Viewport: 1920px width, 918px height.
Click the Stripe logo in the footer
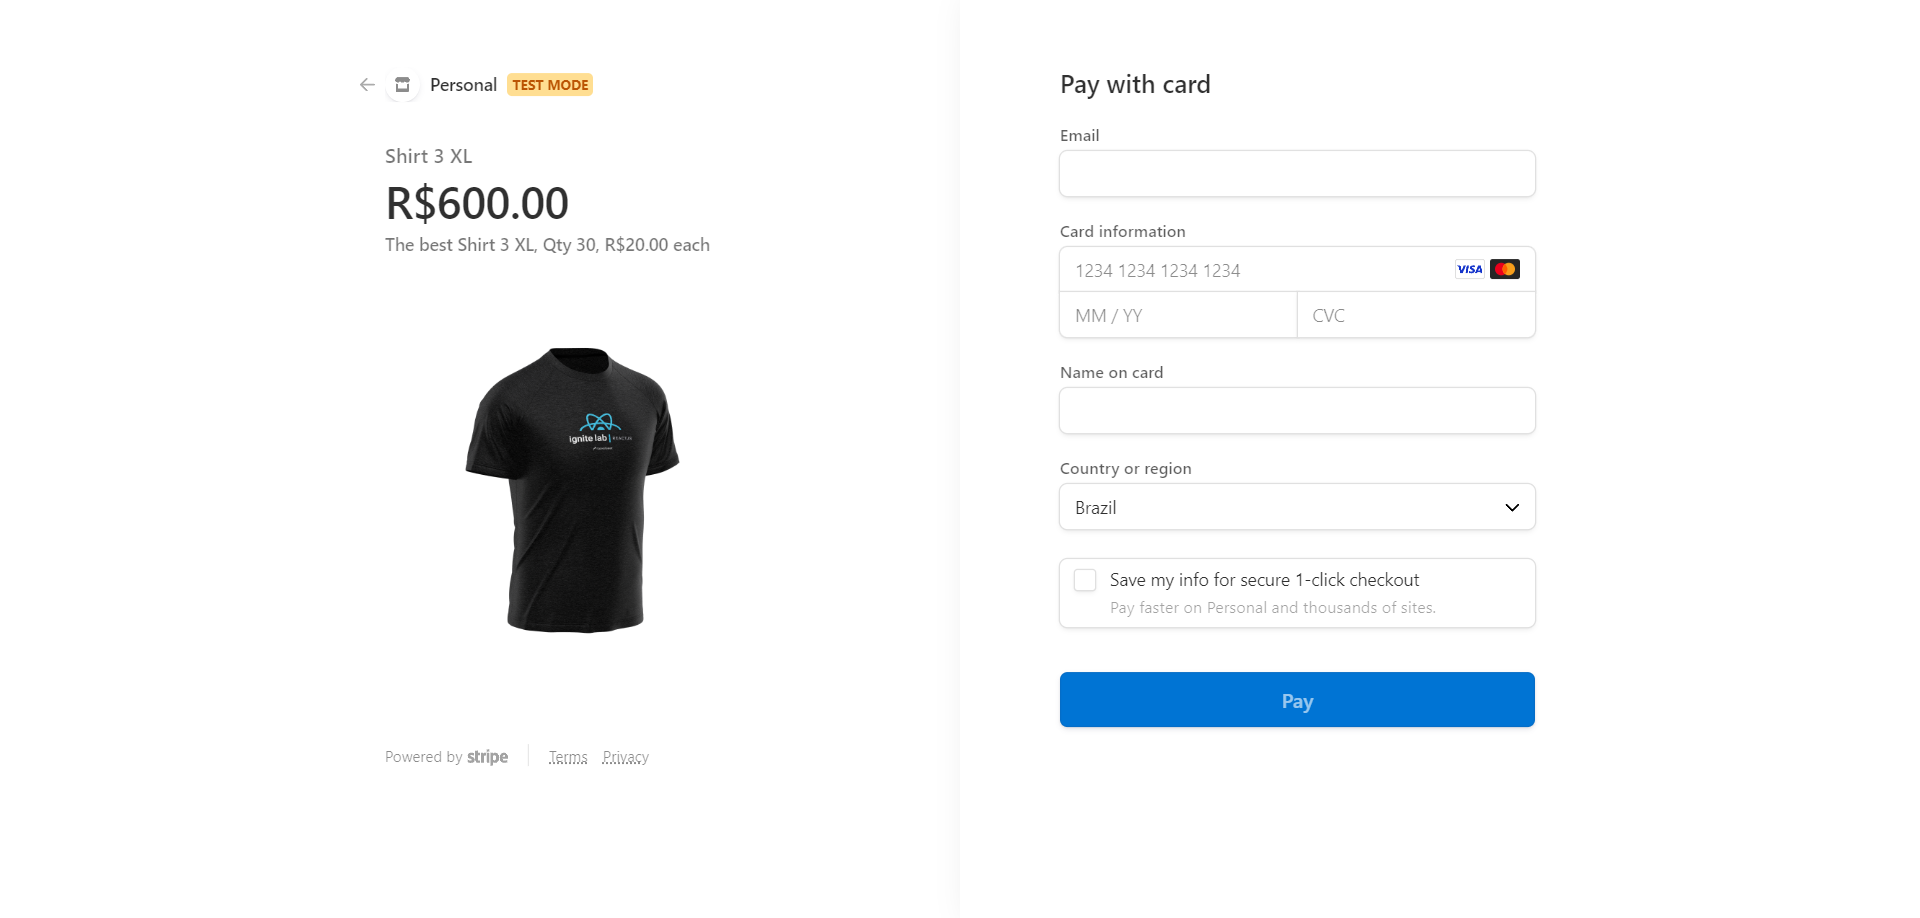click(x=488, y=757)
